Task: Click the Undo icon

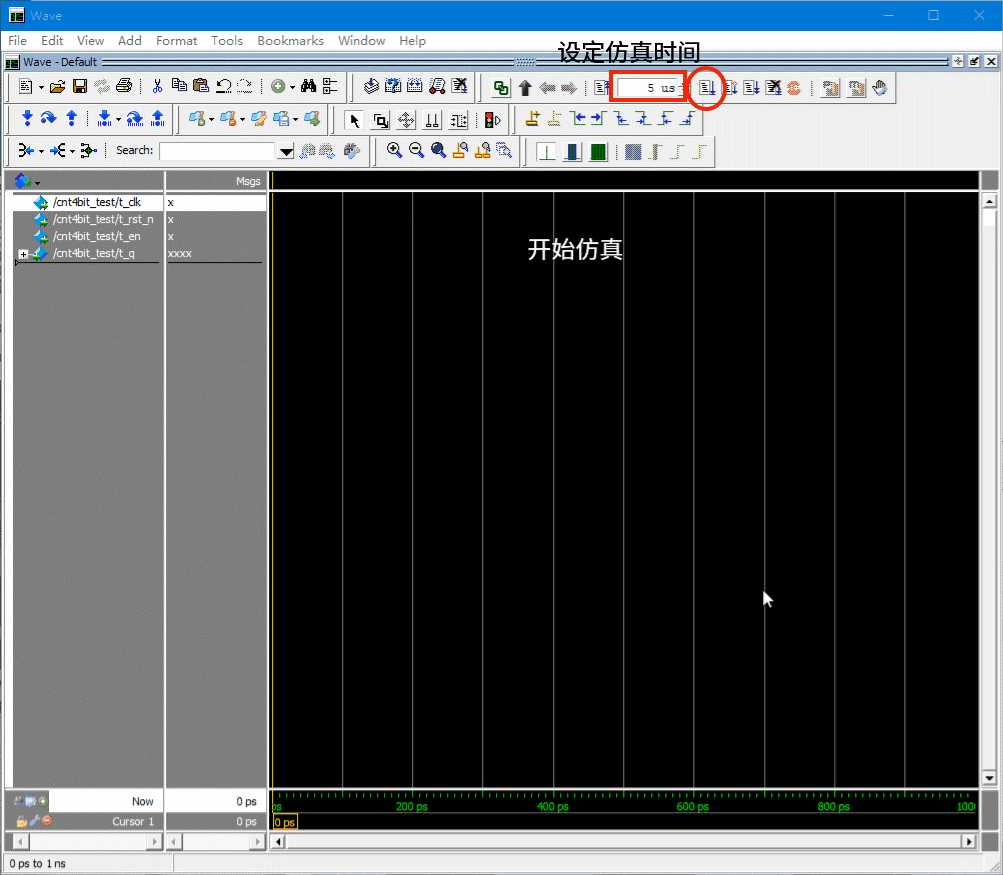Action: (223, 86)
